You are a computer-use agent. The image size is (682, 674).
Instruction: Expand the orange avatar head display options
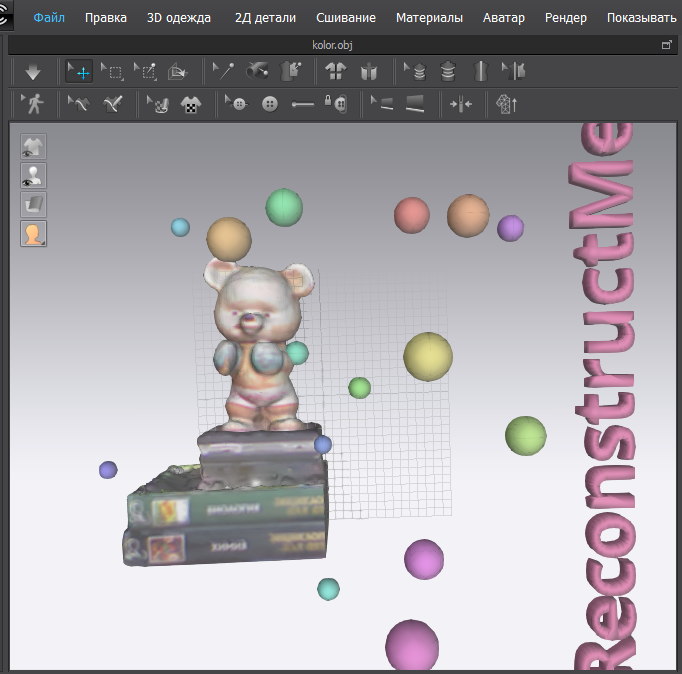[x=34, y=234]
